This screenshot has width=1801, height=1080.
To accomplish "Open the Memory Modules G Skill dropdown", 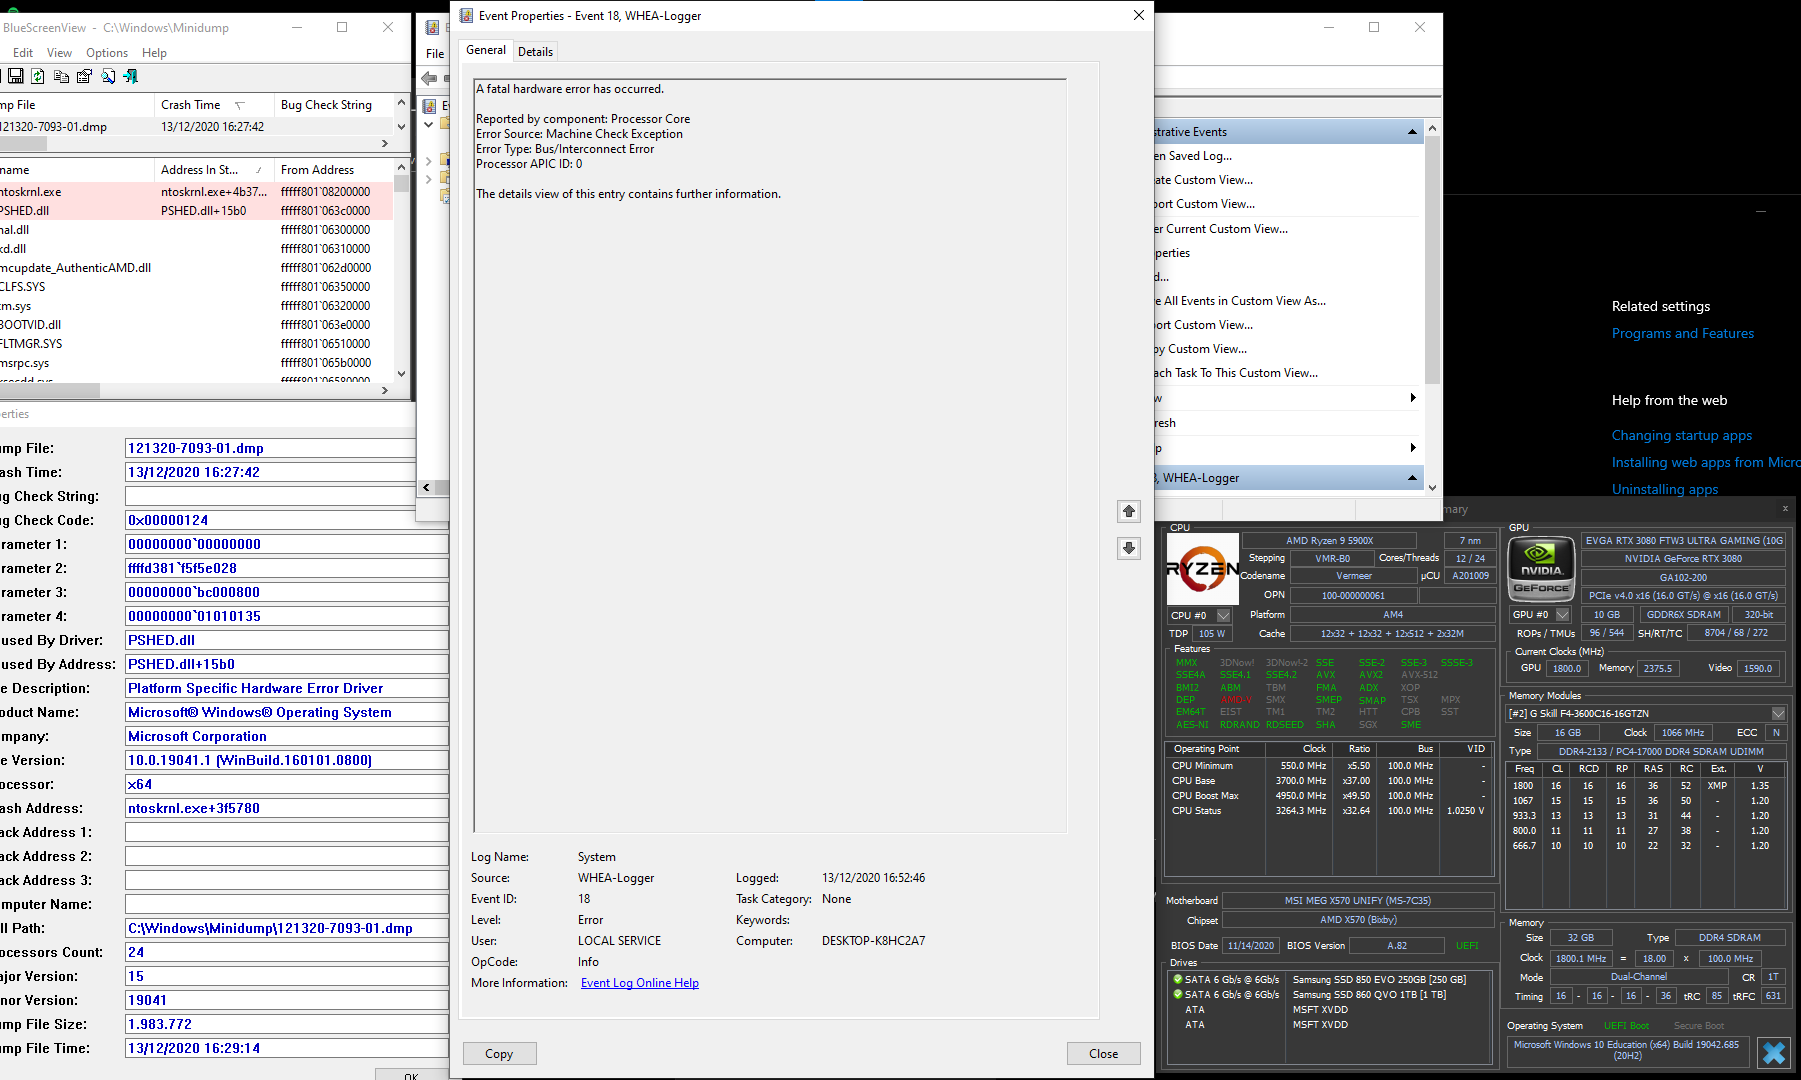I will (1778, 714).
